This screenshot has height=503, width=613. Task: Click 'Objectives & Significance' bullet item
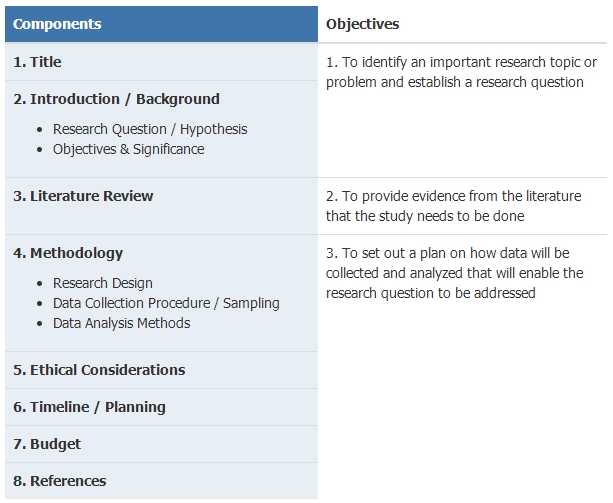click(129, 149)
